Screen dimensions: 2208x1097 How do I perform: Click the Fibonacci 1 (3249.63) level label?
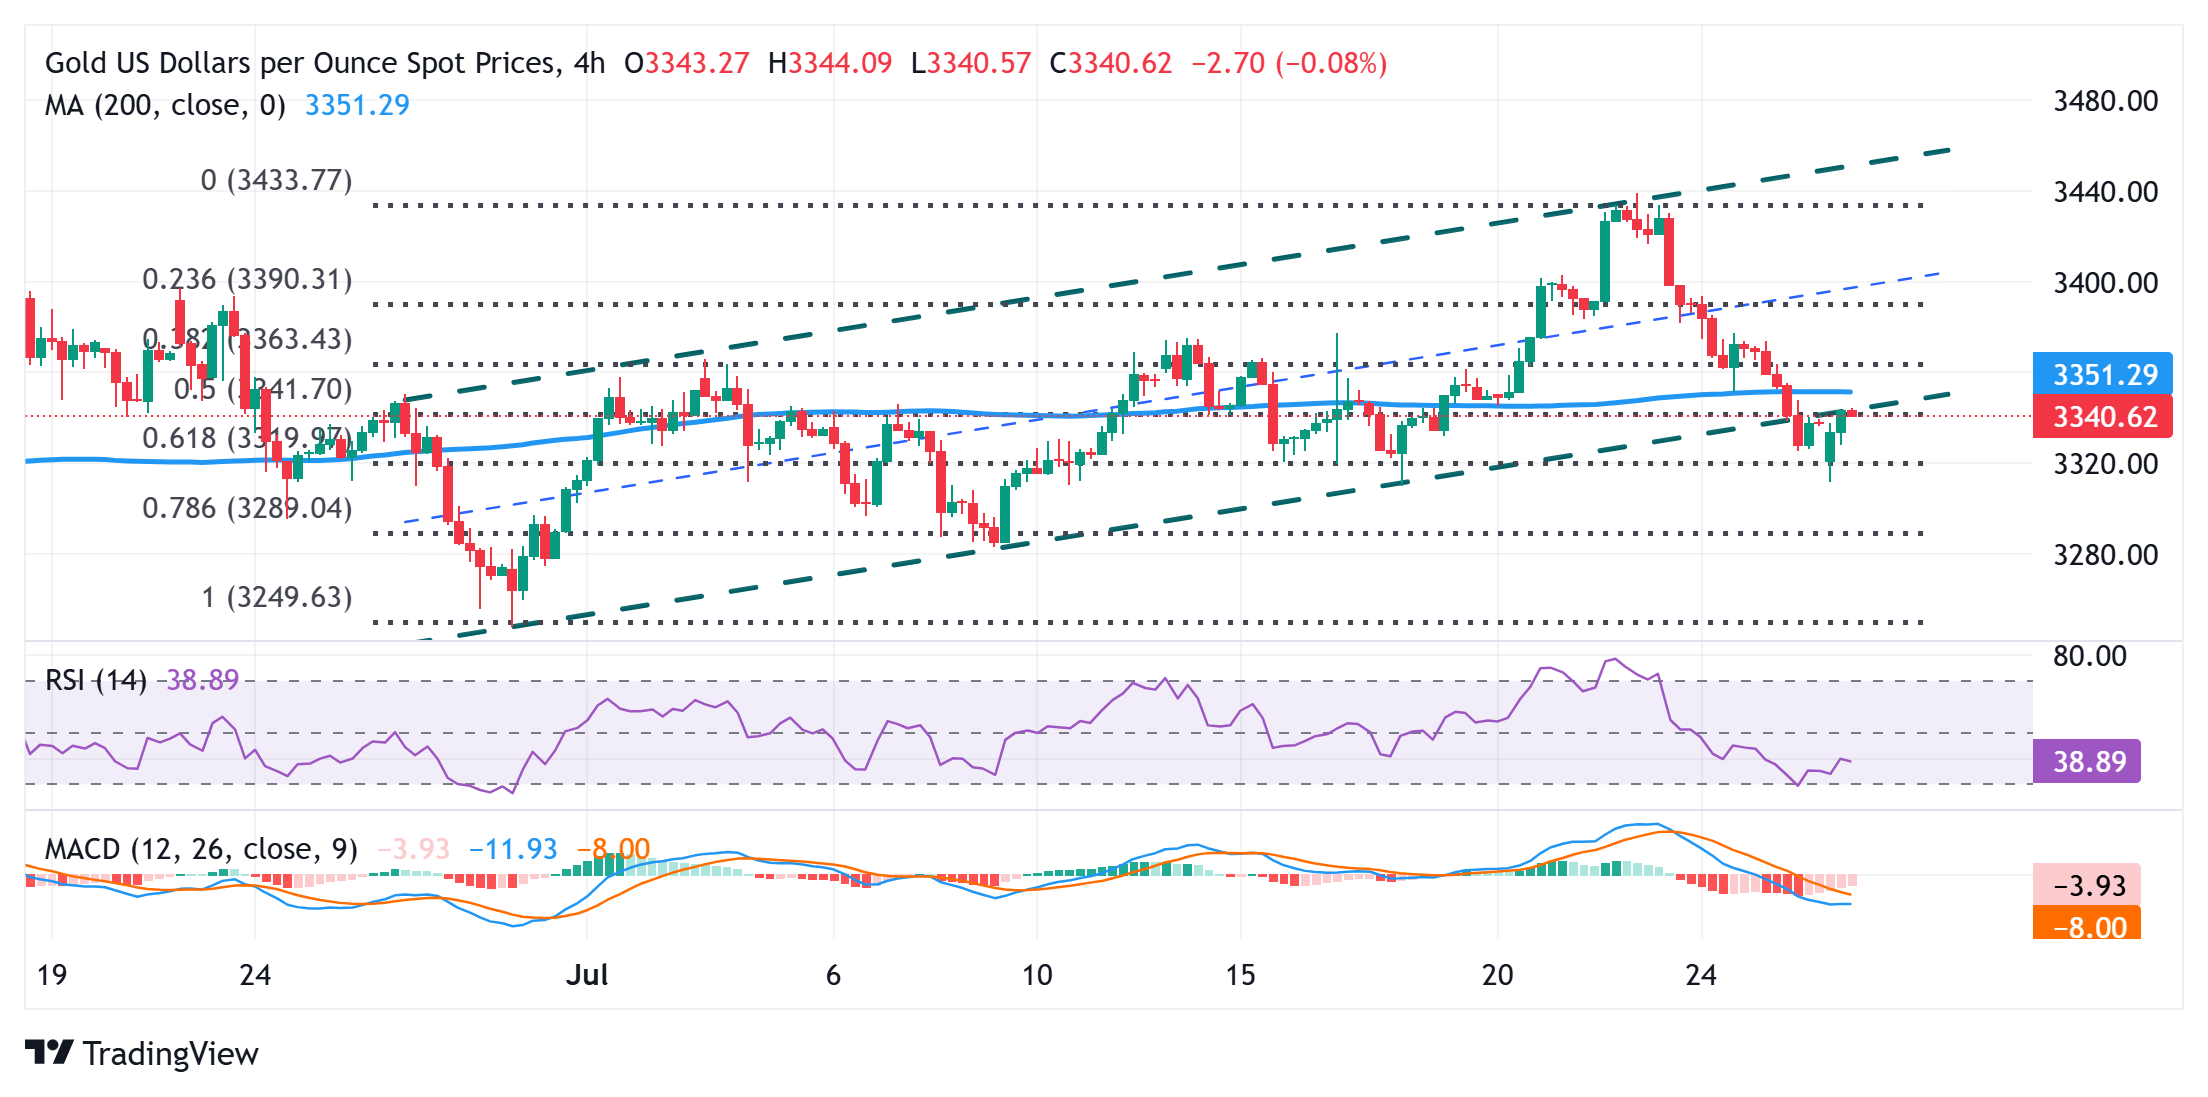pos(276,597)
